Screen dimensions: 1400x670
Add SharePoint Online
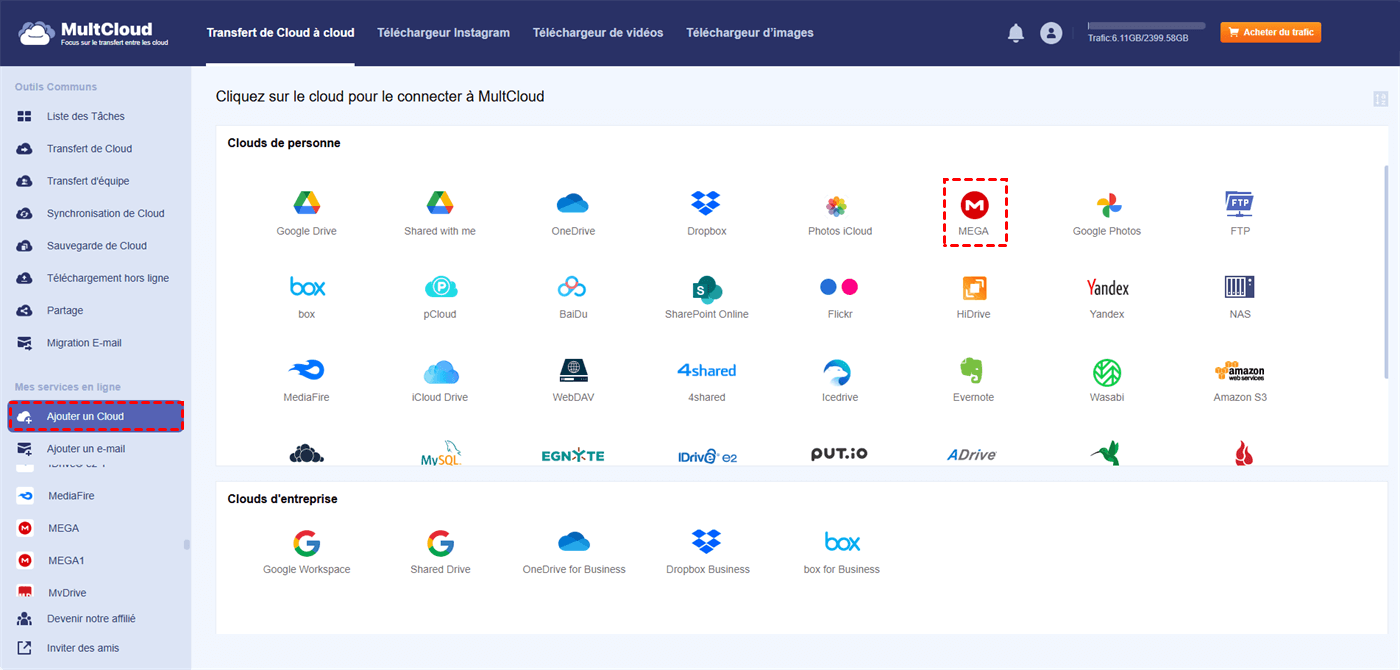[x=706, y=297]
